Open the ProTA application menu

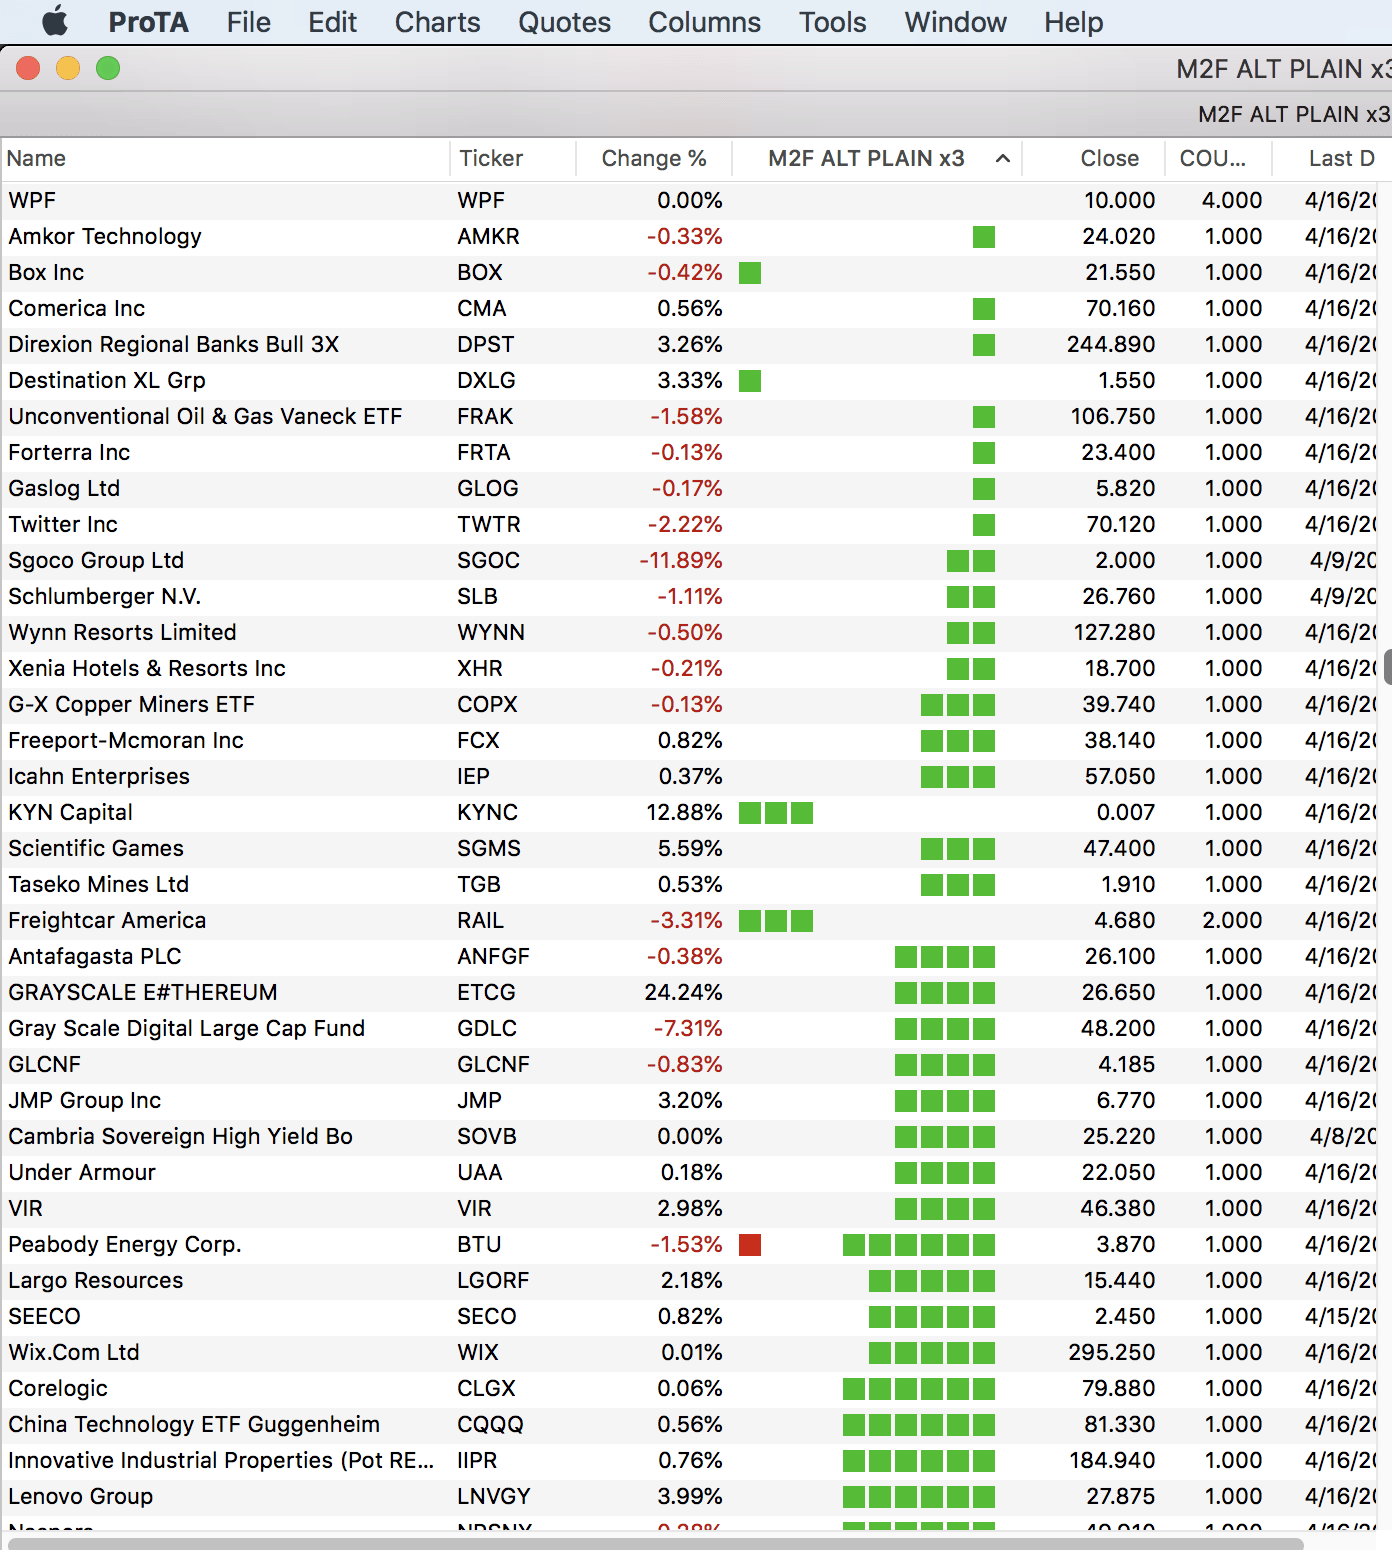click(x=148, y=22)
